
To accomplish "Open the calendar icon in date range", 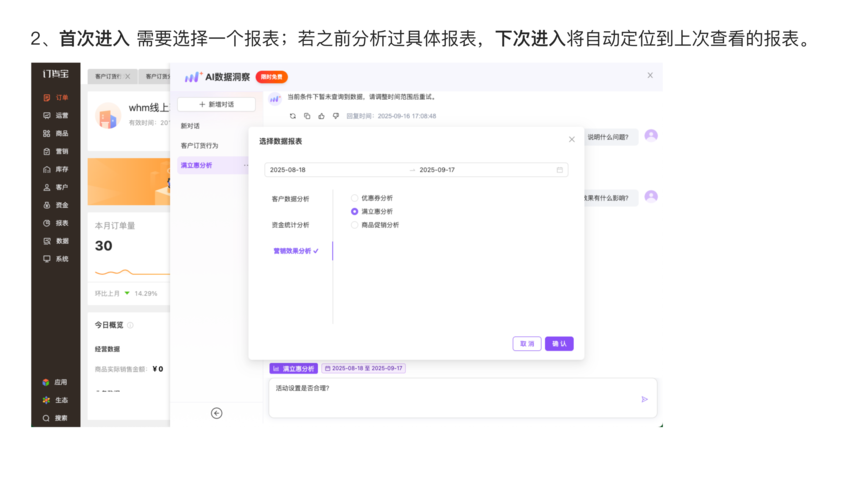I will (560, 170).
